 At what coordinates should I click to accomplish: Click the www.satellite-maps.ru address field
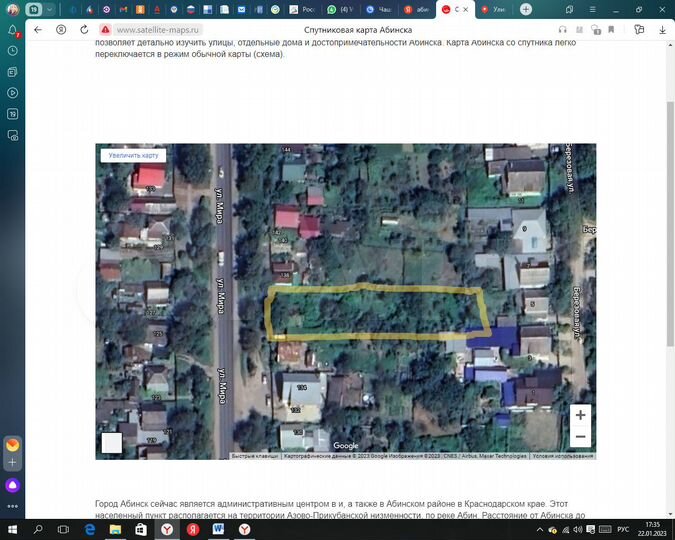point(158,30)
